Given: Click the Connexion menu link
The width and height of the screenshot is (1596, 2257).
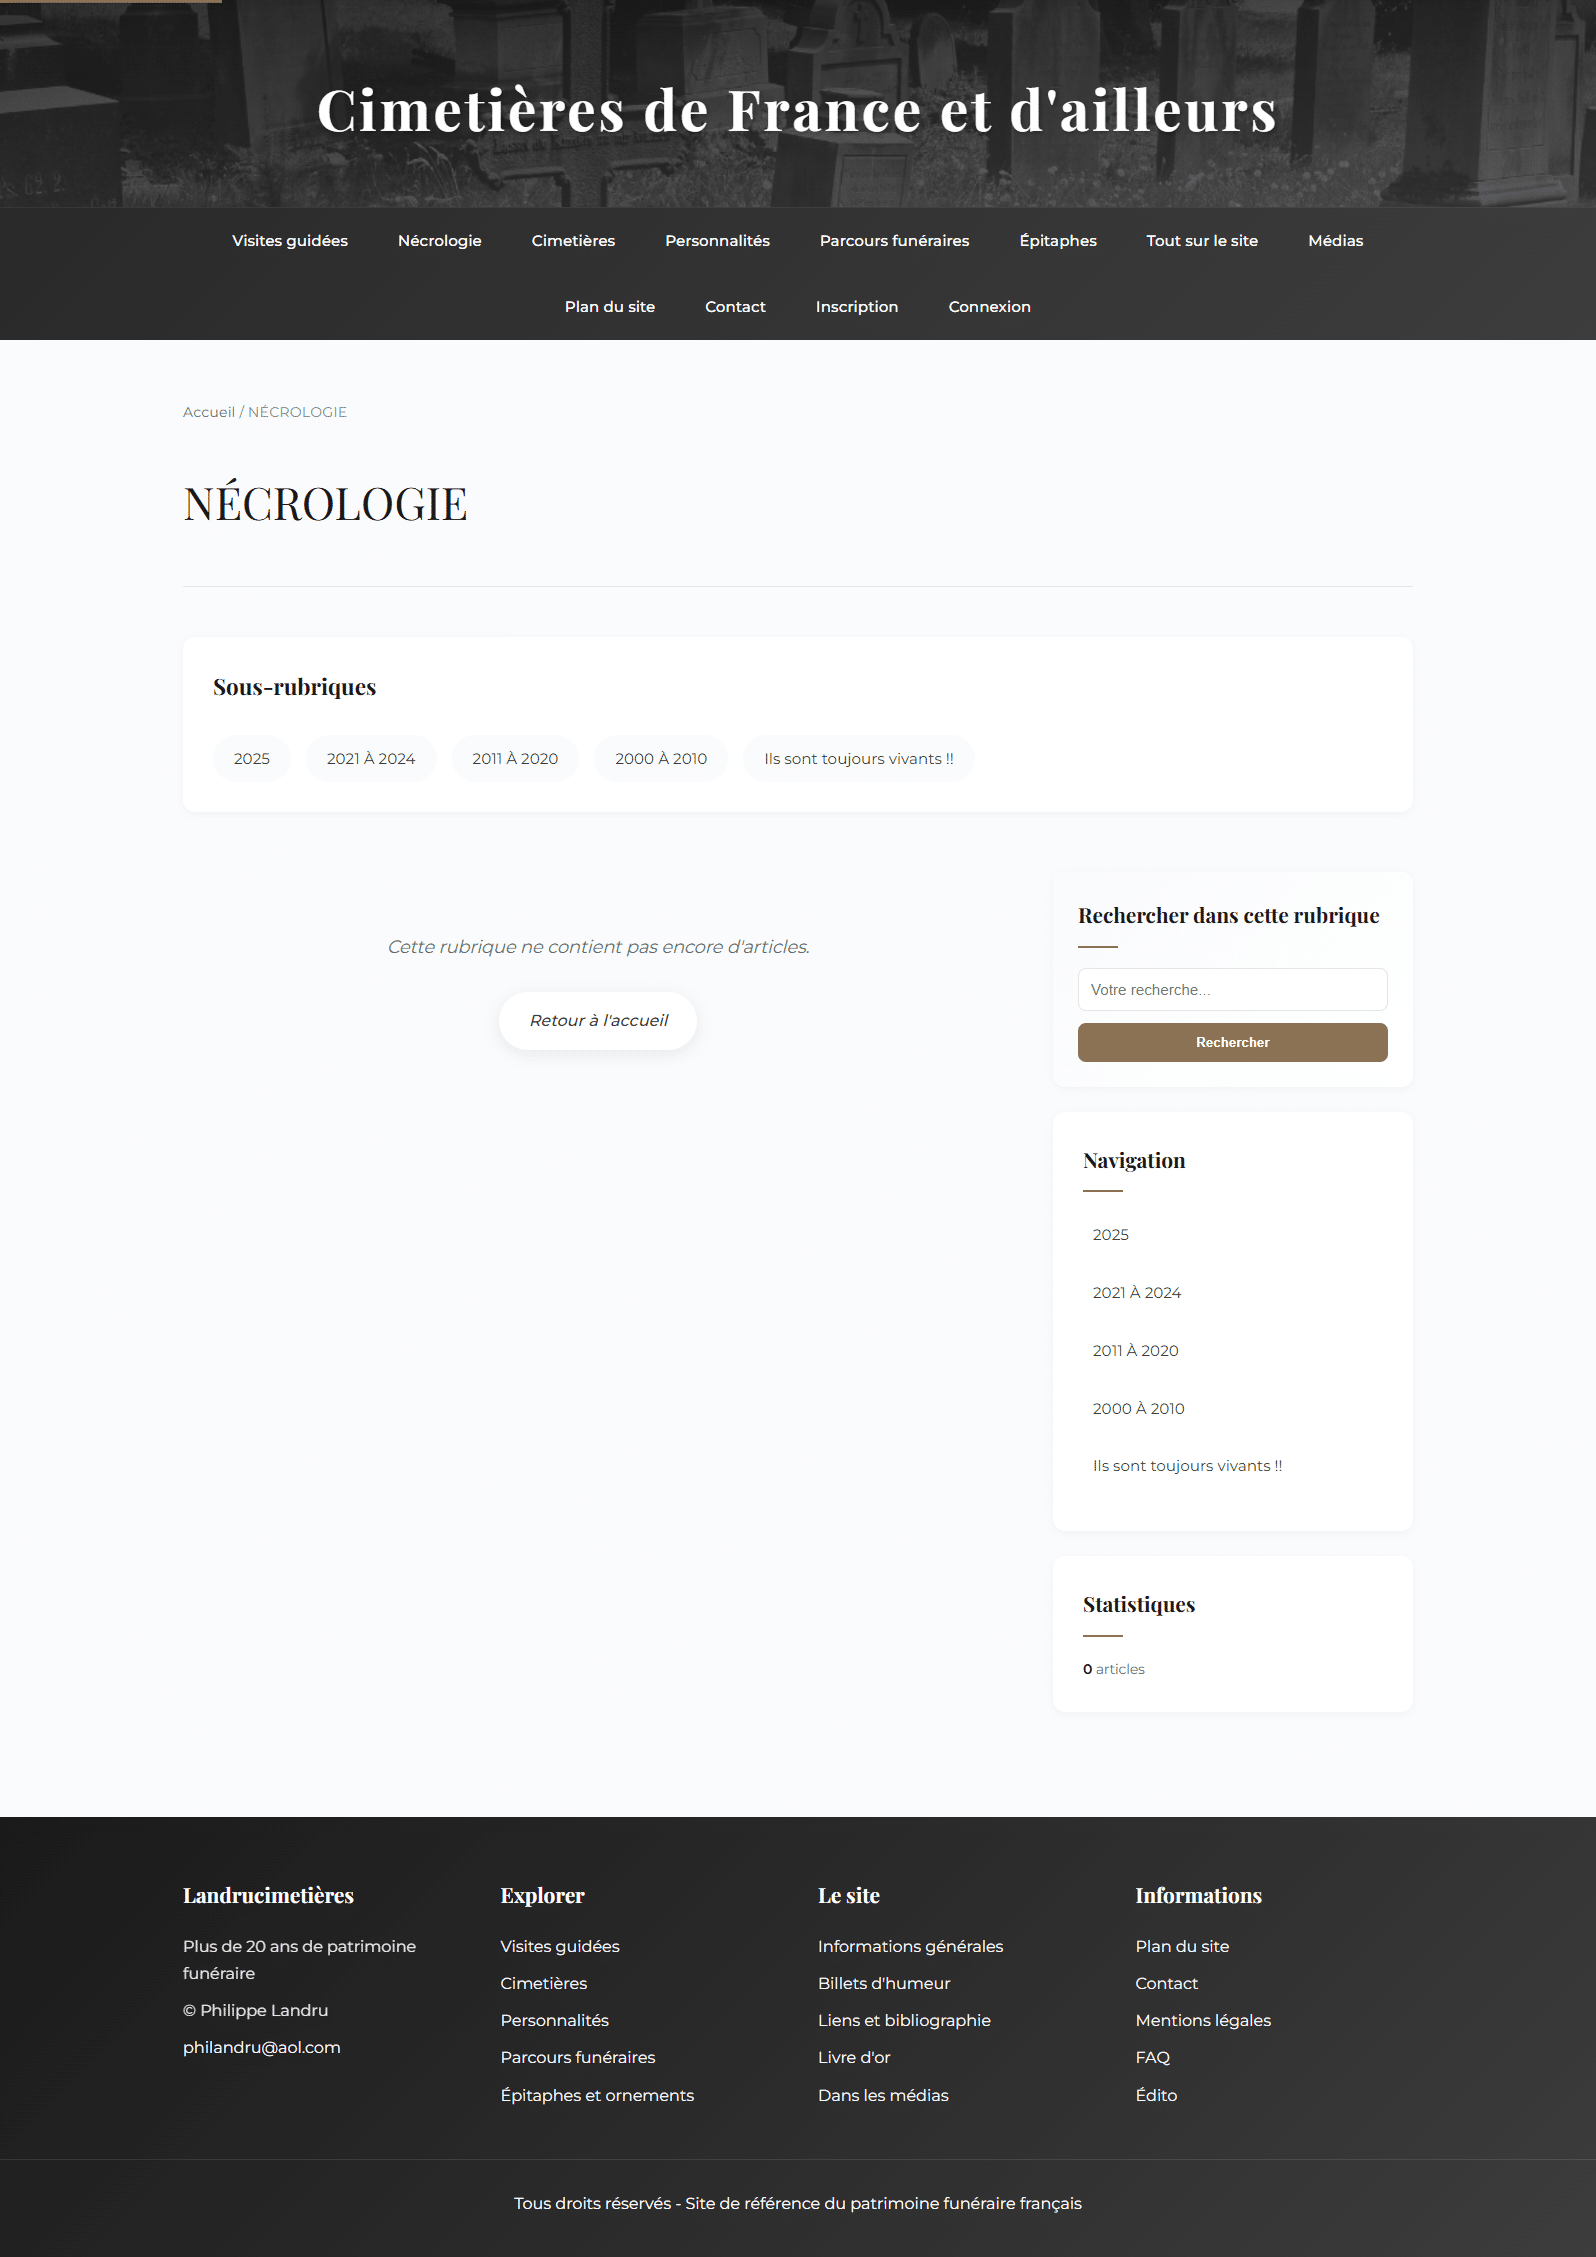Looking at the screenshot, I should [x=988, y=307].
